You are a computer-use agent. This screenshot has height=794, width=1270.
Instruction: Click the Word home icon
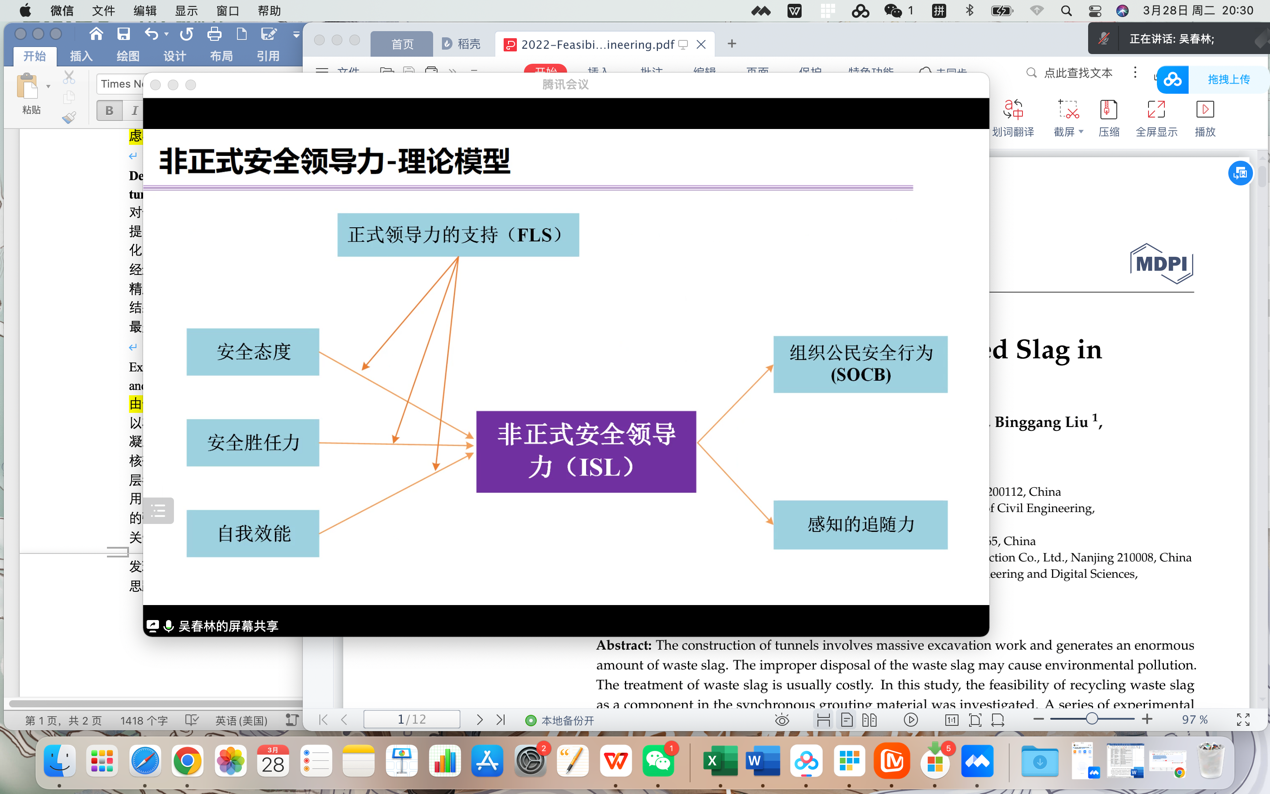click(96, 34)
